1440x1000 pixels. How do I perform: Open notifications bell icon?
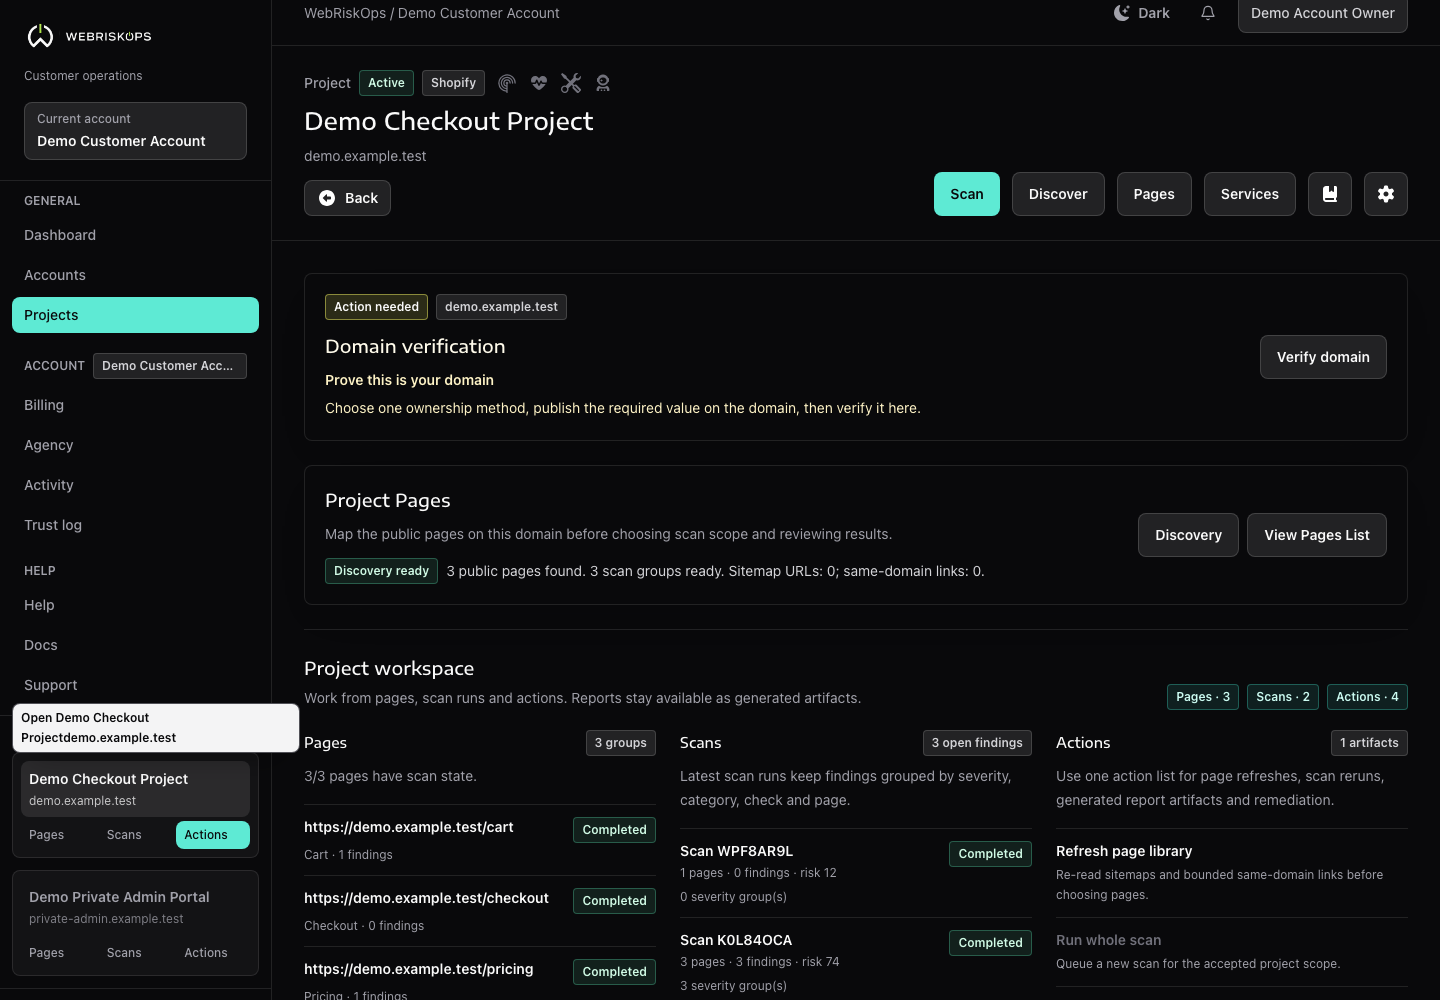pos(1208,13)
